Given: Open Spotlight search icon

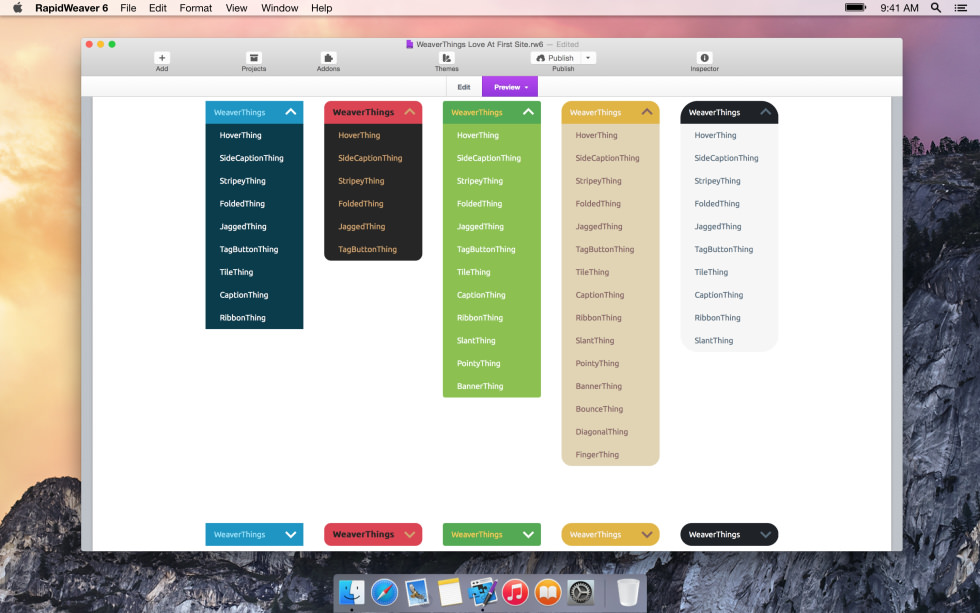Looking at the screenshot, I should pos(936,8).
